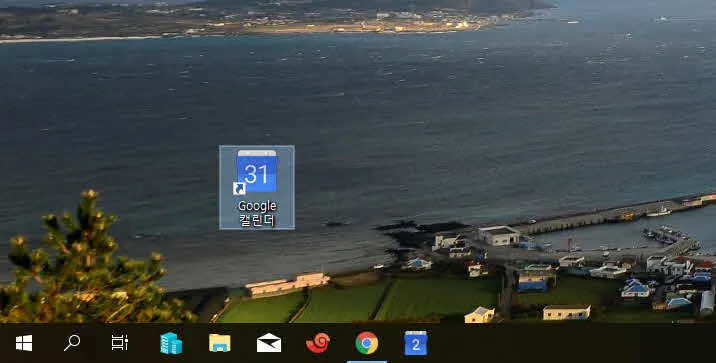The height and width of the screenshot is (363, 716).
Task: Select the Google 캘린더 desktop shortcut
Action: [257, 187]
